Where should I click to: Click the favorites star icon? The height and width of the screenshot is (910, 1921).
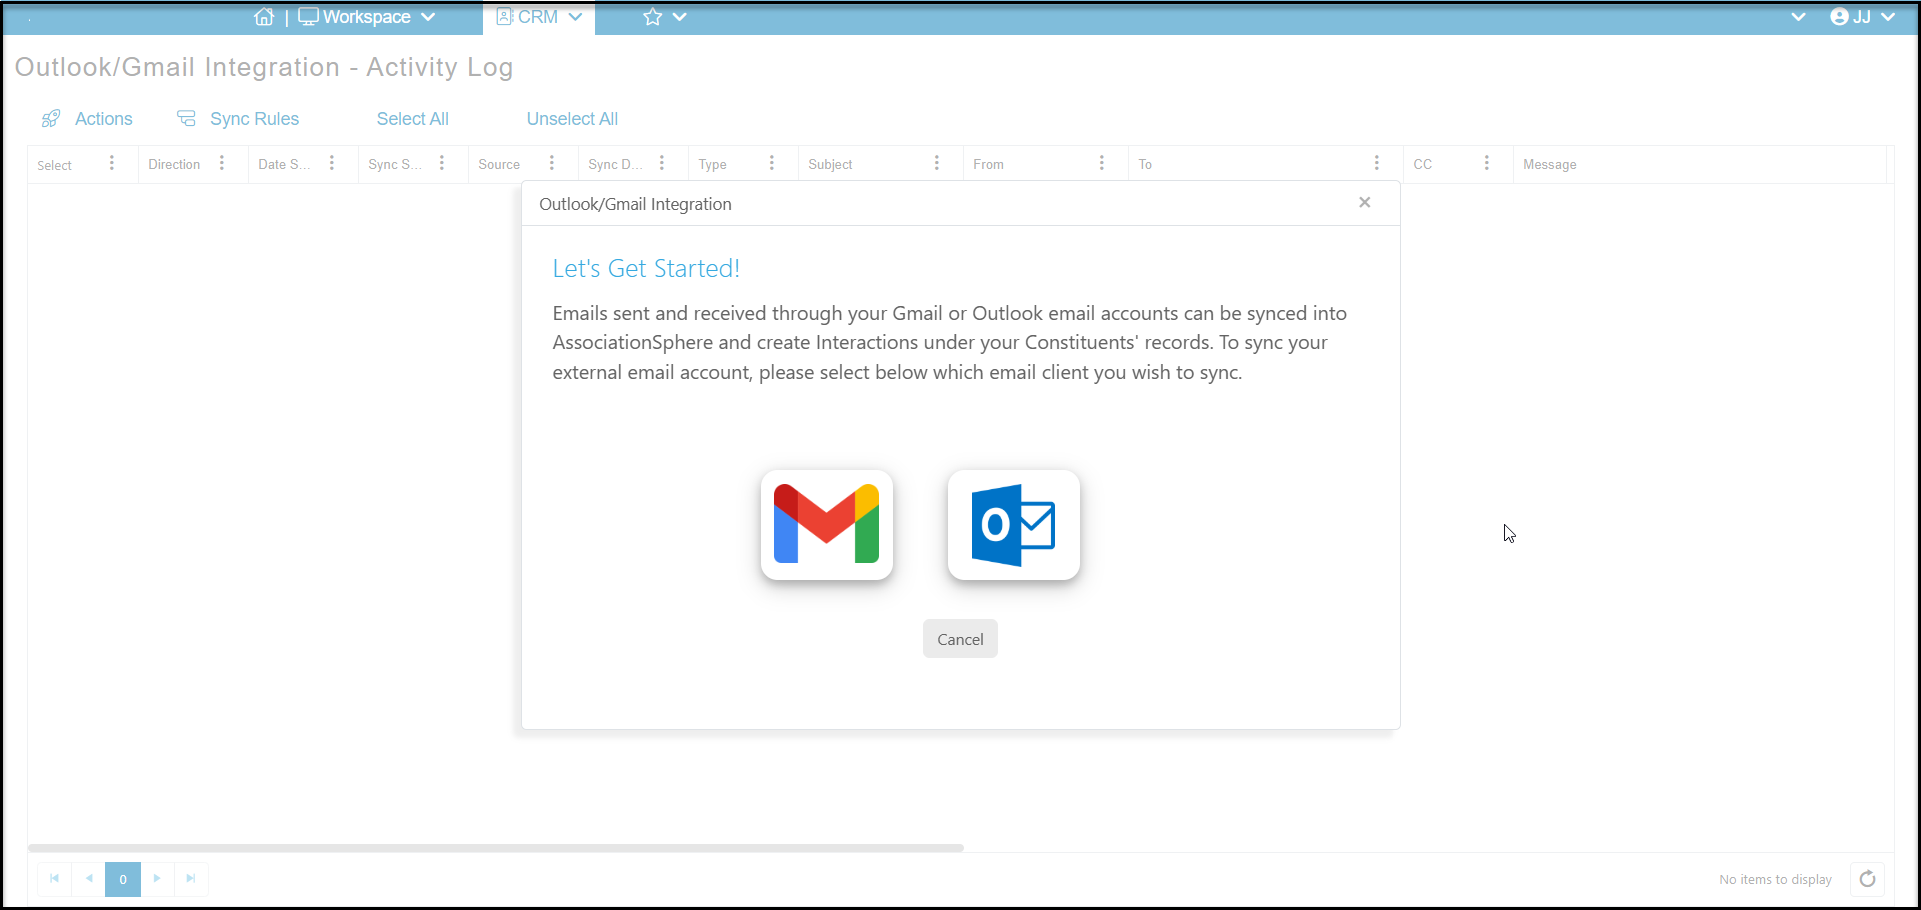[x=653, y=17]
